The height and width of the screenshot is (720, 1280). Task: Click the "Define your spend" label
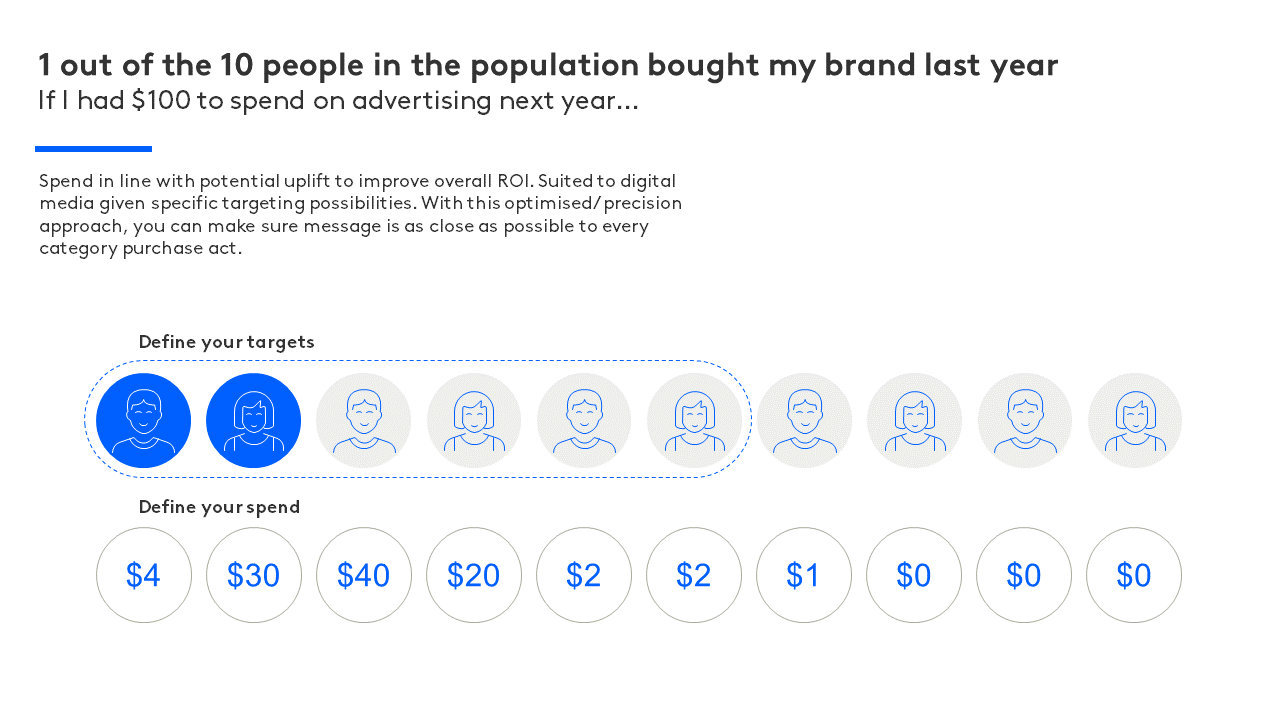click(220, 507)
